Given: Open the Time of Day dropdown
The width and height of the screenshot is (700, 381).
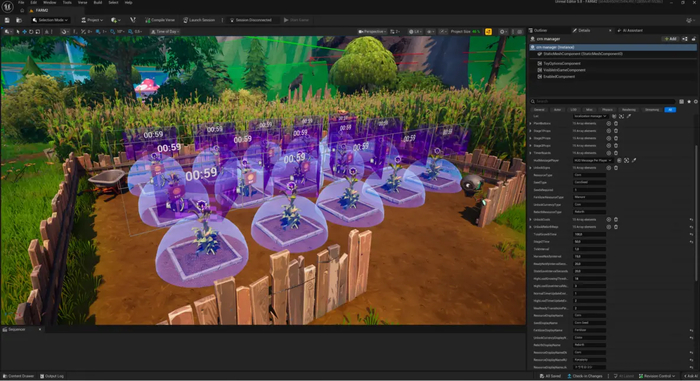Looking at the screenshot, I should (165, 32).
